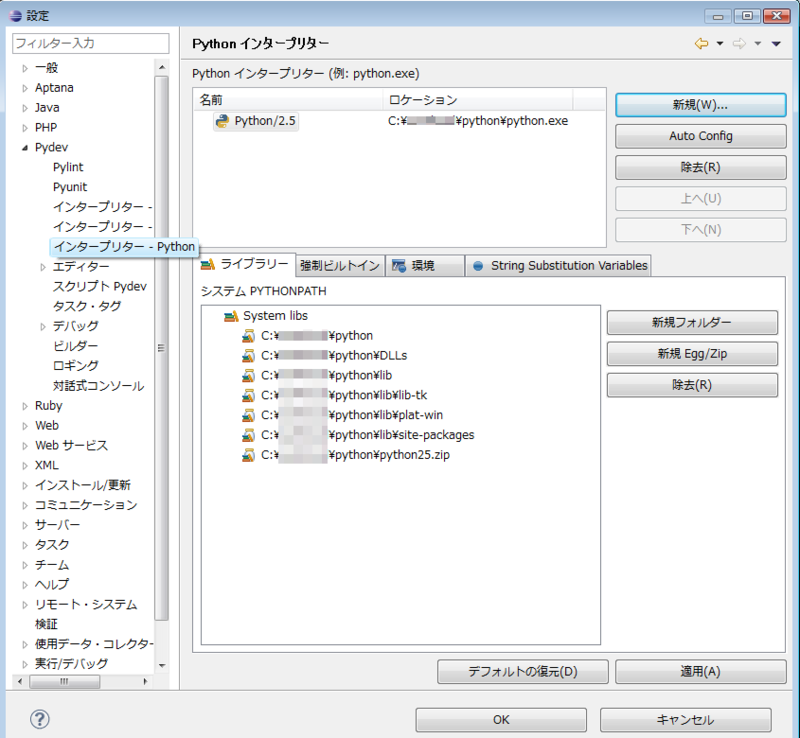Click the OK button
The image size is (800, 738).
(501, 720)
